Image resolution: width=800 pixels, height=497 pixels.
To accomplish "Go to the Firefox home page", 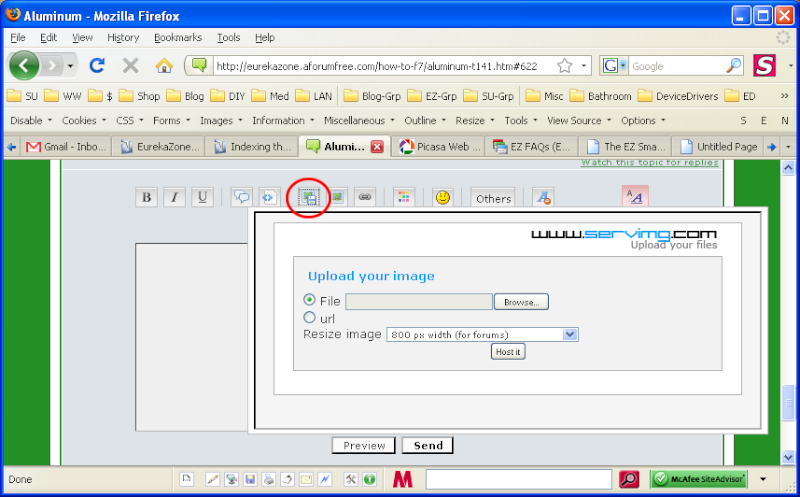I will 164,66.
